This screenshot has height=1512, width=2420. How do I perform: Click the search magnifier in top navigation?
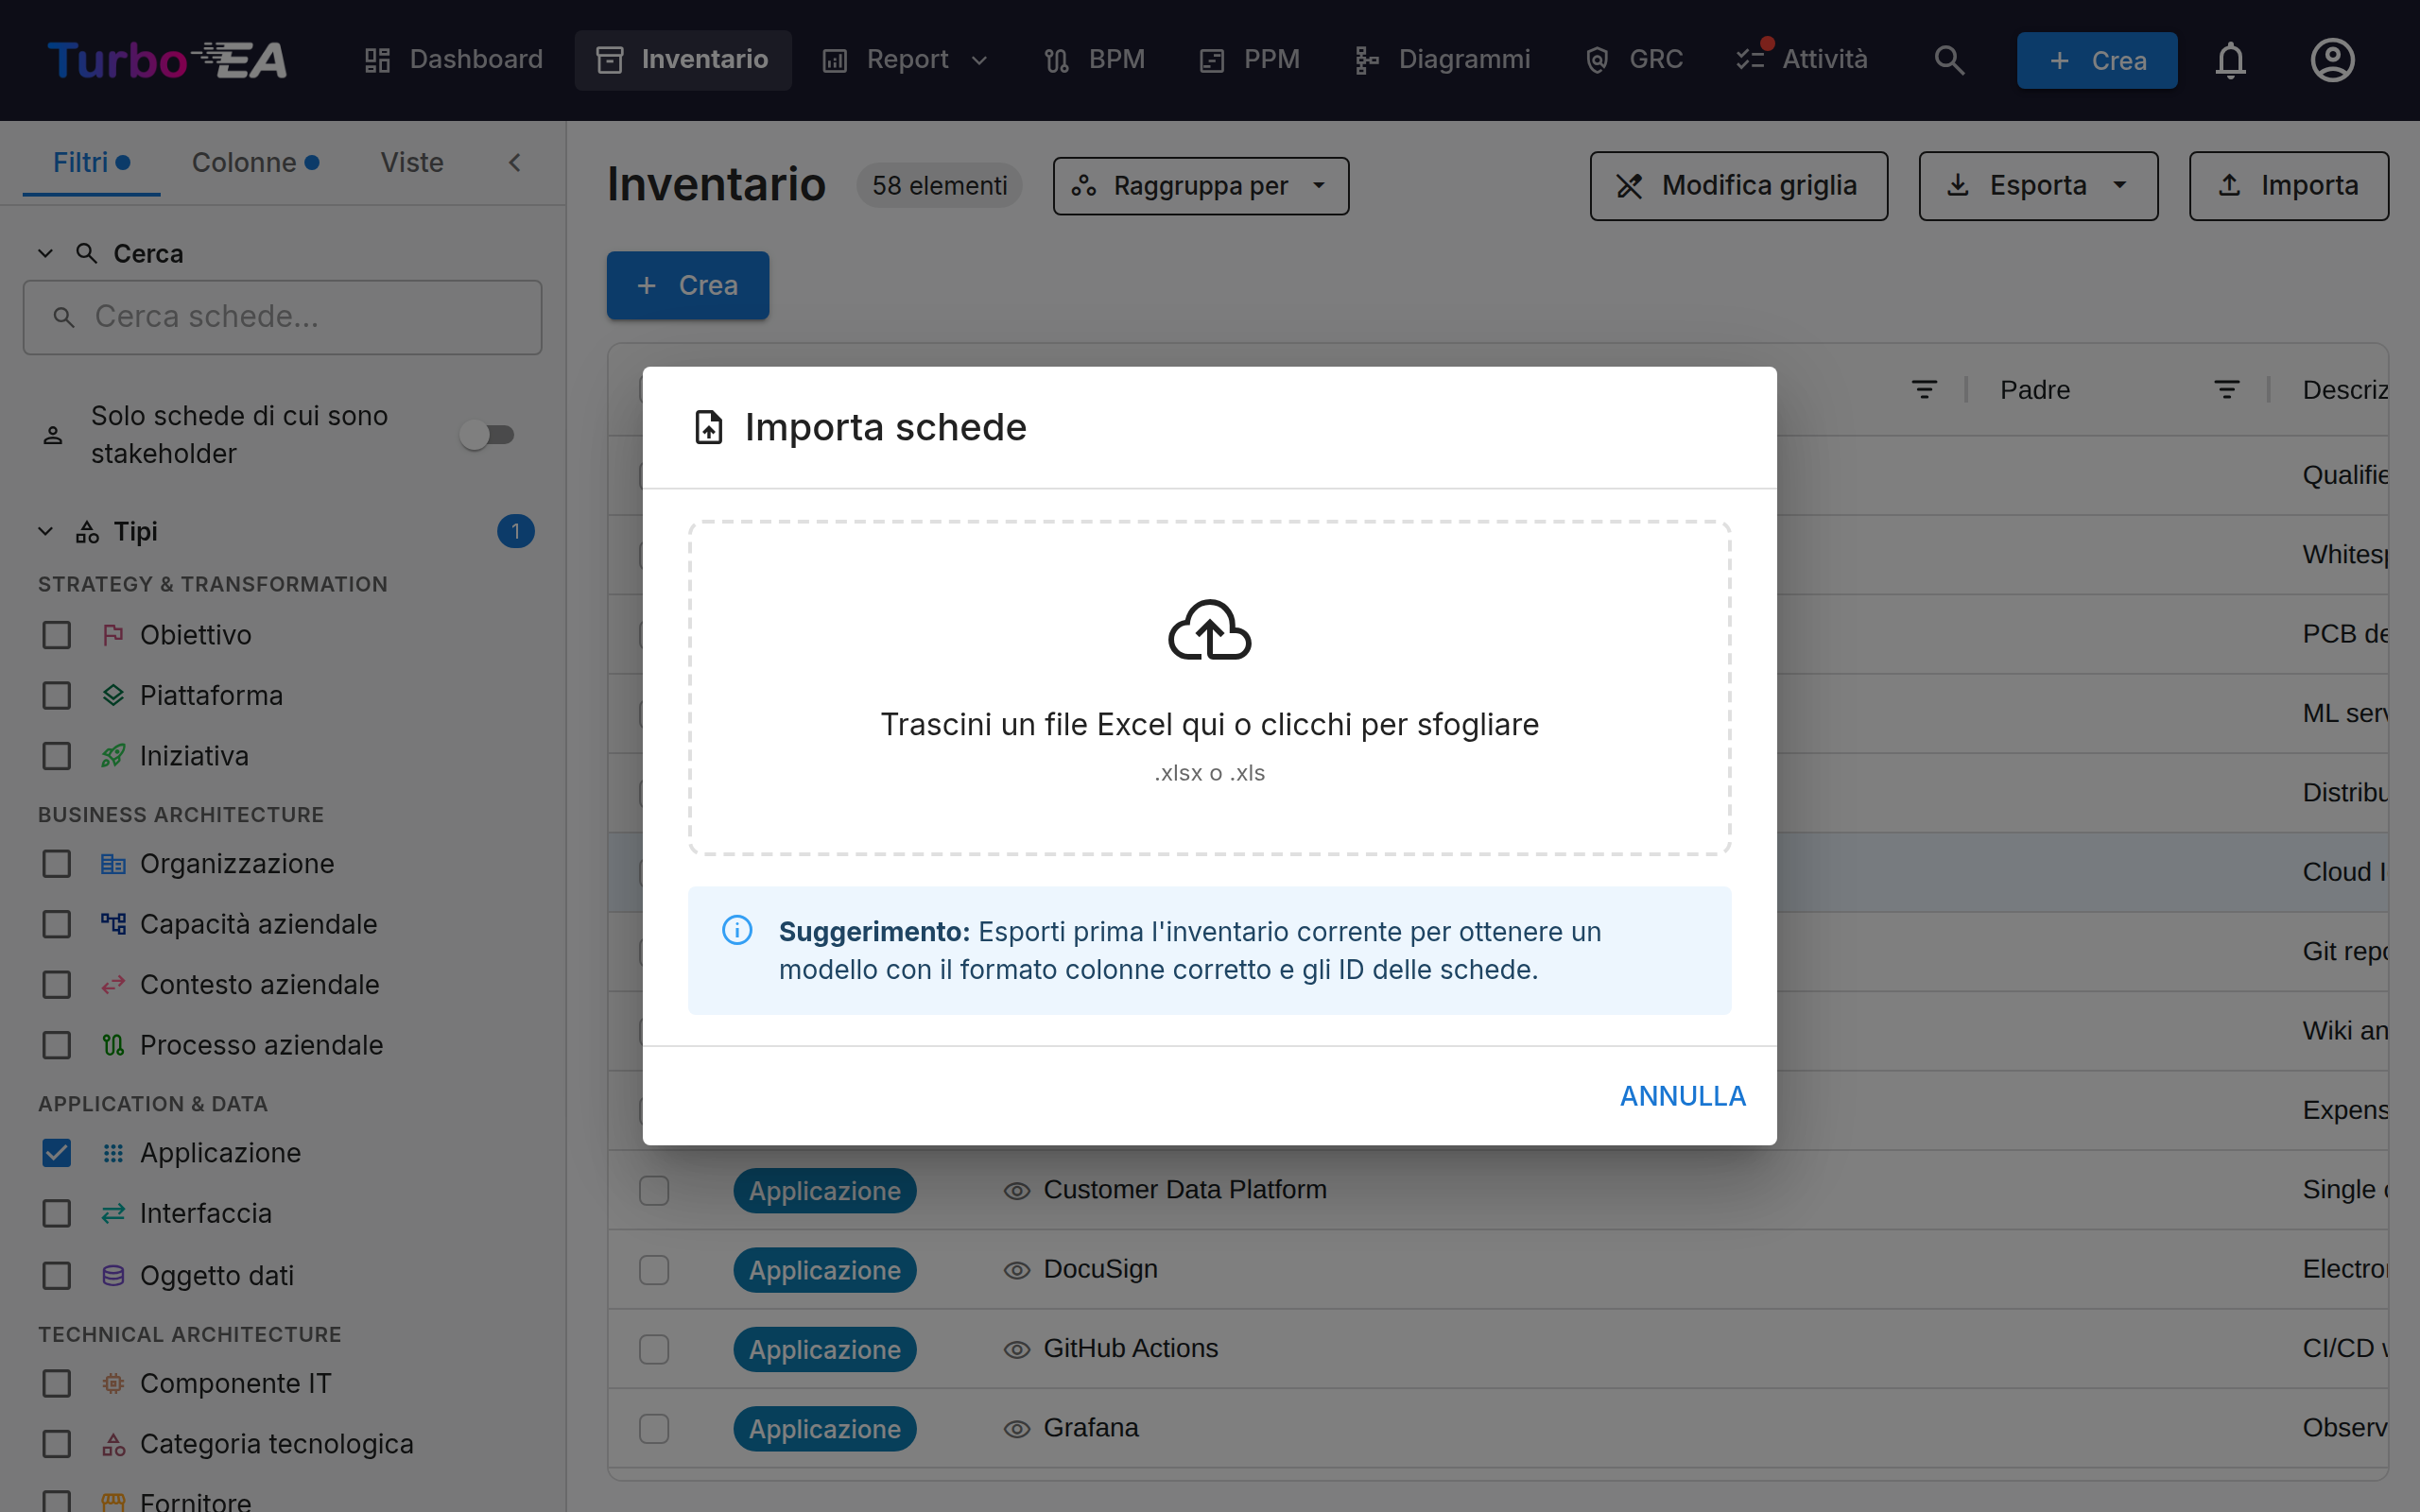pos(1949,60)
